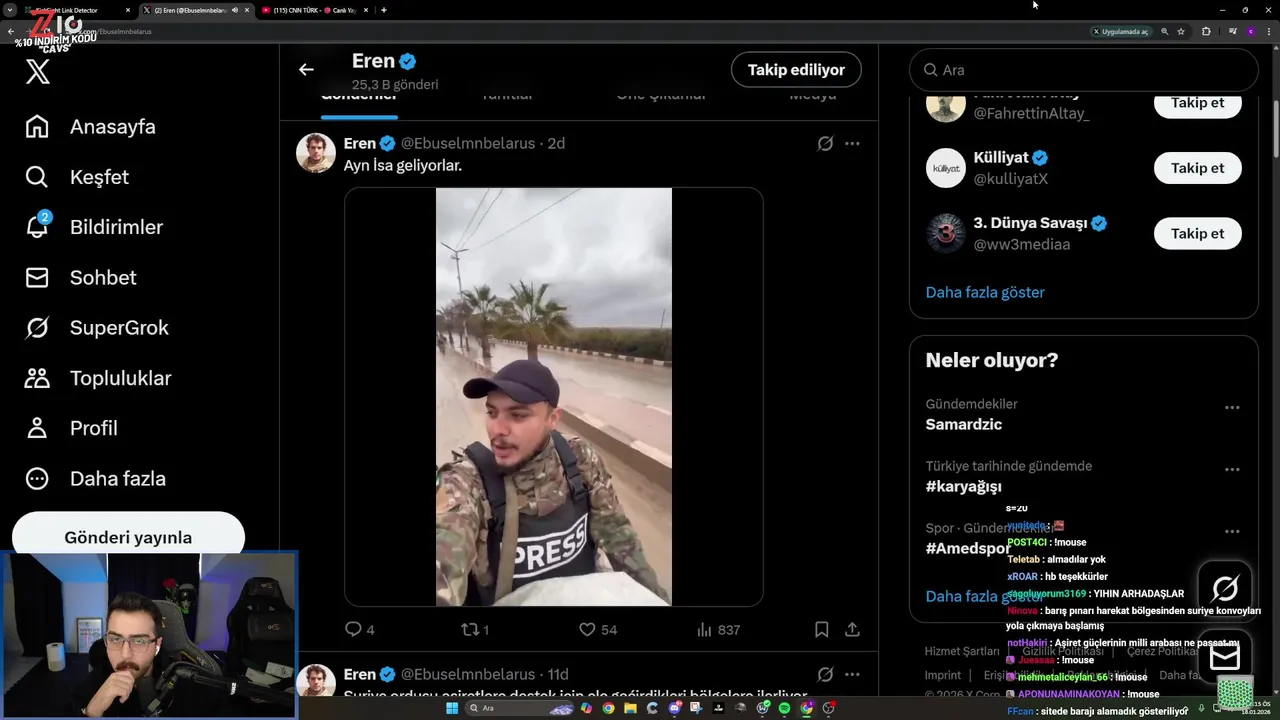This screenshot has height=720, width=1280.
Task: Open browser extensions puzzle icon
Action: pyautogui.click(x=1206, y=31)
